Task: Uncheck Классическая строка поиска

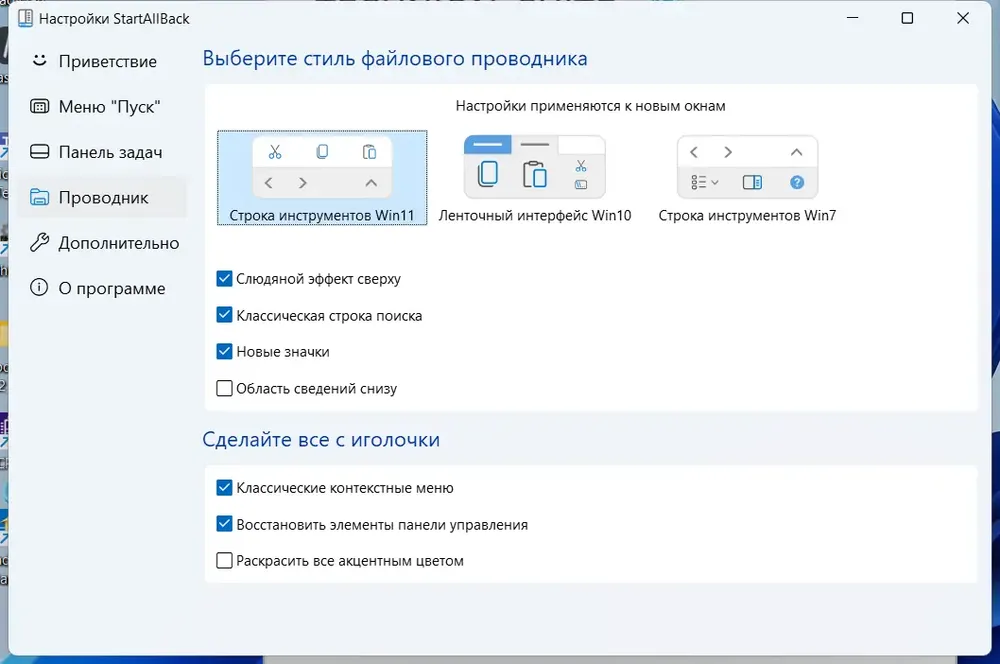Action: (224, 315)
